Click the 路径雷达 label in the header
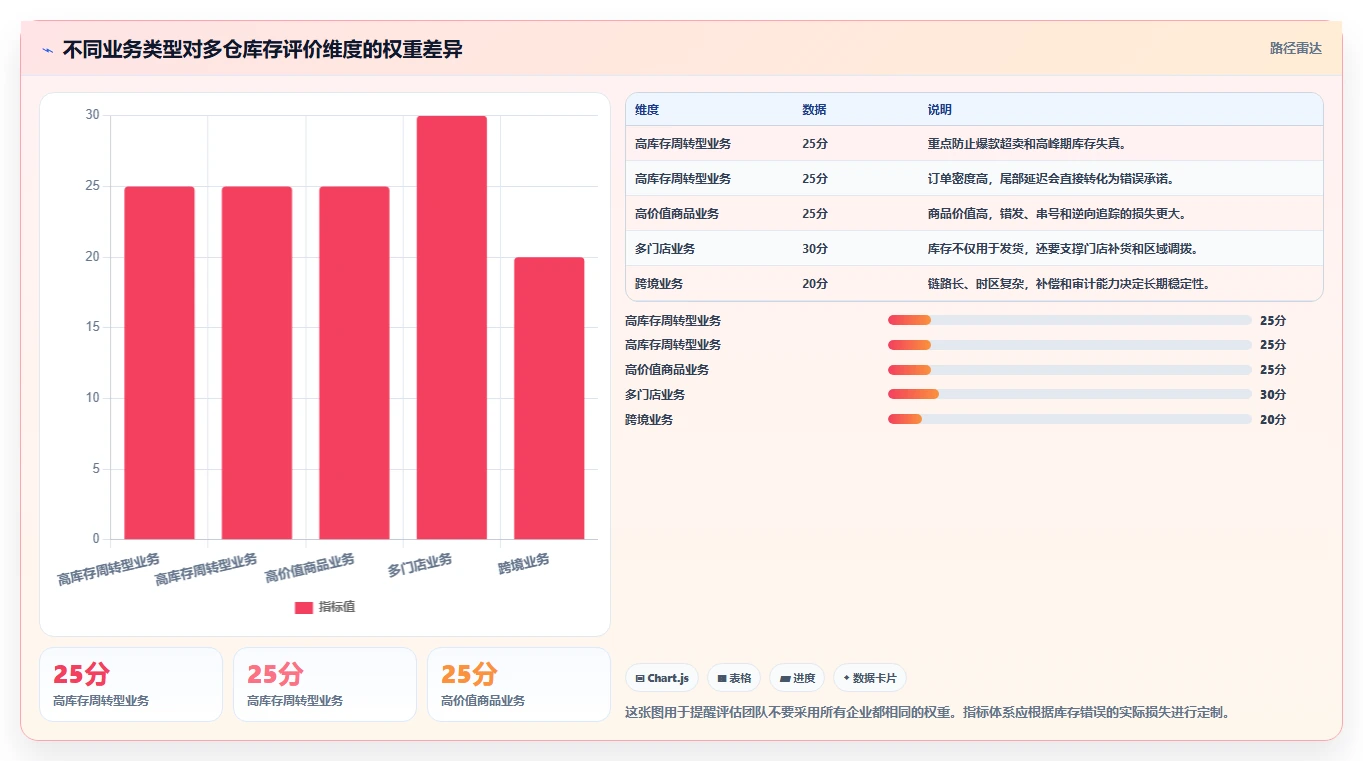The width and height of the screenshot is (1363, 761). click(x=1296, y=48)
